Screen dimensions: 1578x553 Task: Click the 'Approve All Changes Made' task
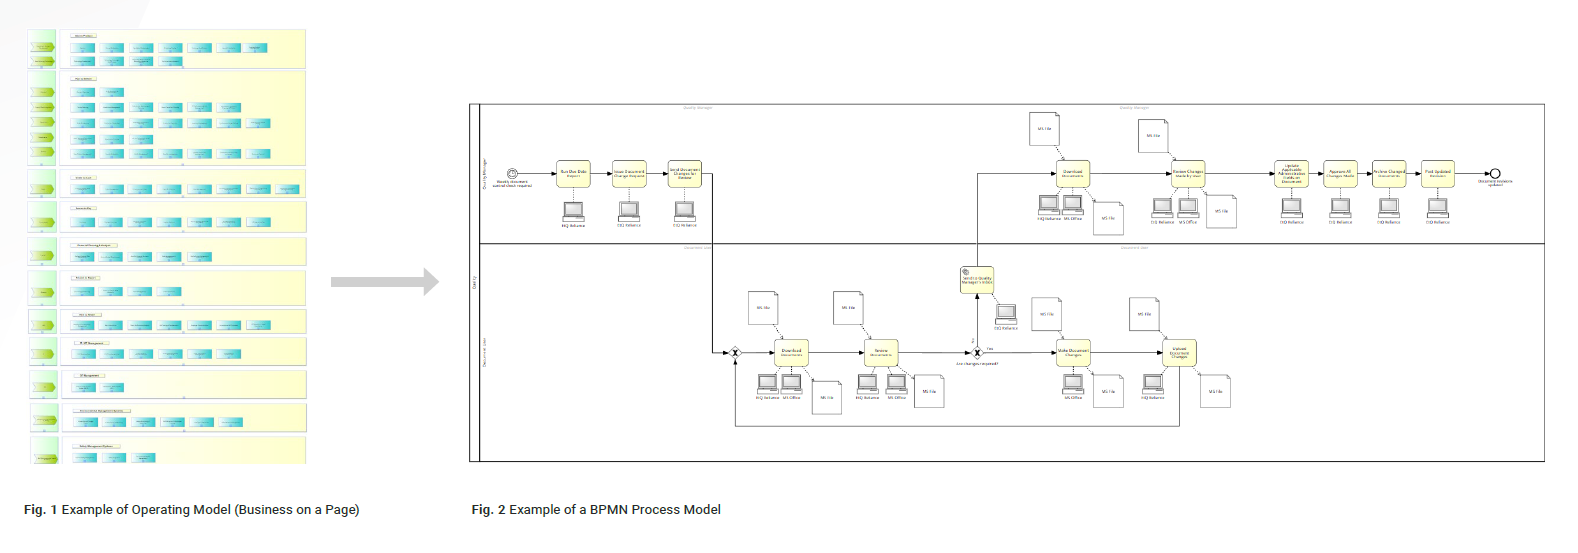click(x=1340, y=174)
